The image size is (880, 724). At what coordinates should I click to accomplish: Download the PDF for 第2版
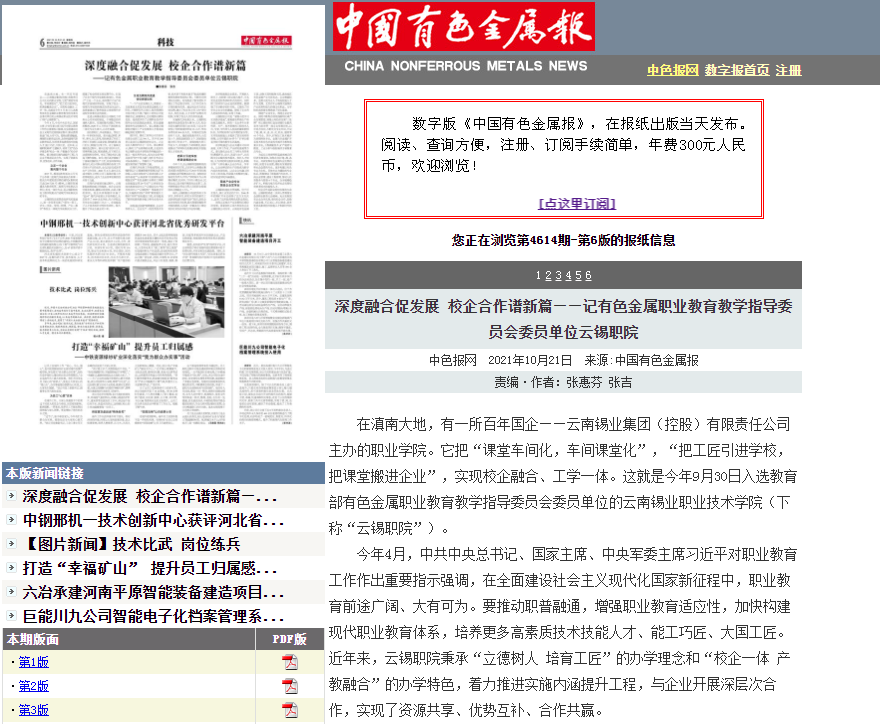[290, 686]
